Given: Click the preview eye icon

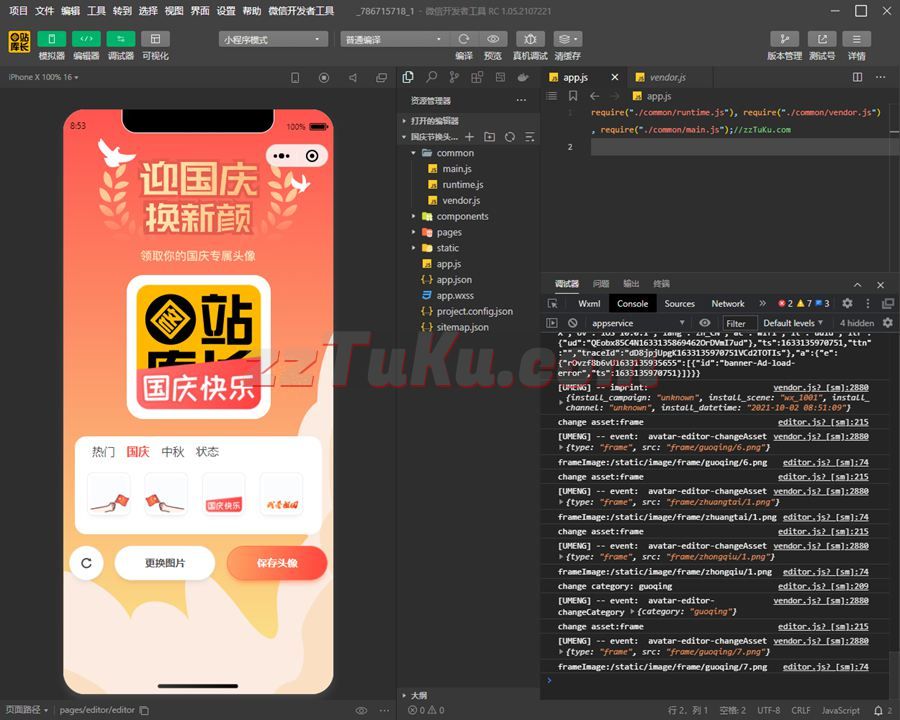Looking at the screenshot, I should click(492, 39).
